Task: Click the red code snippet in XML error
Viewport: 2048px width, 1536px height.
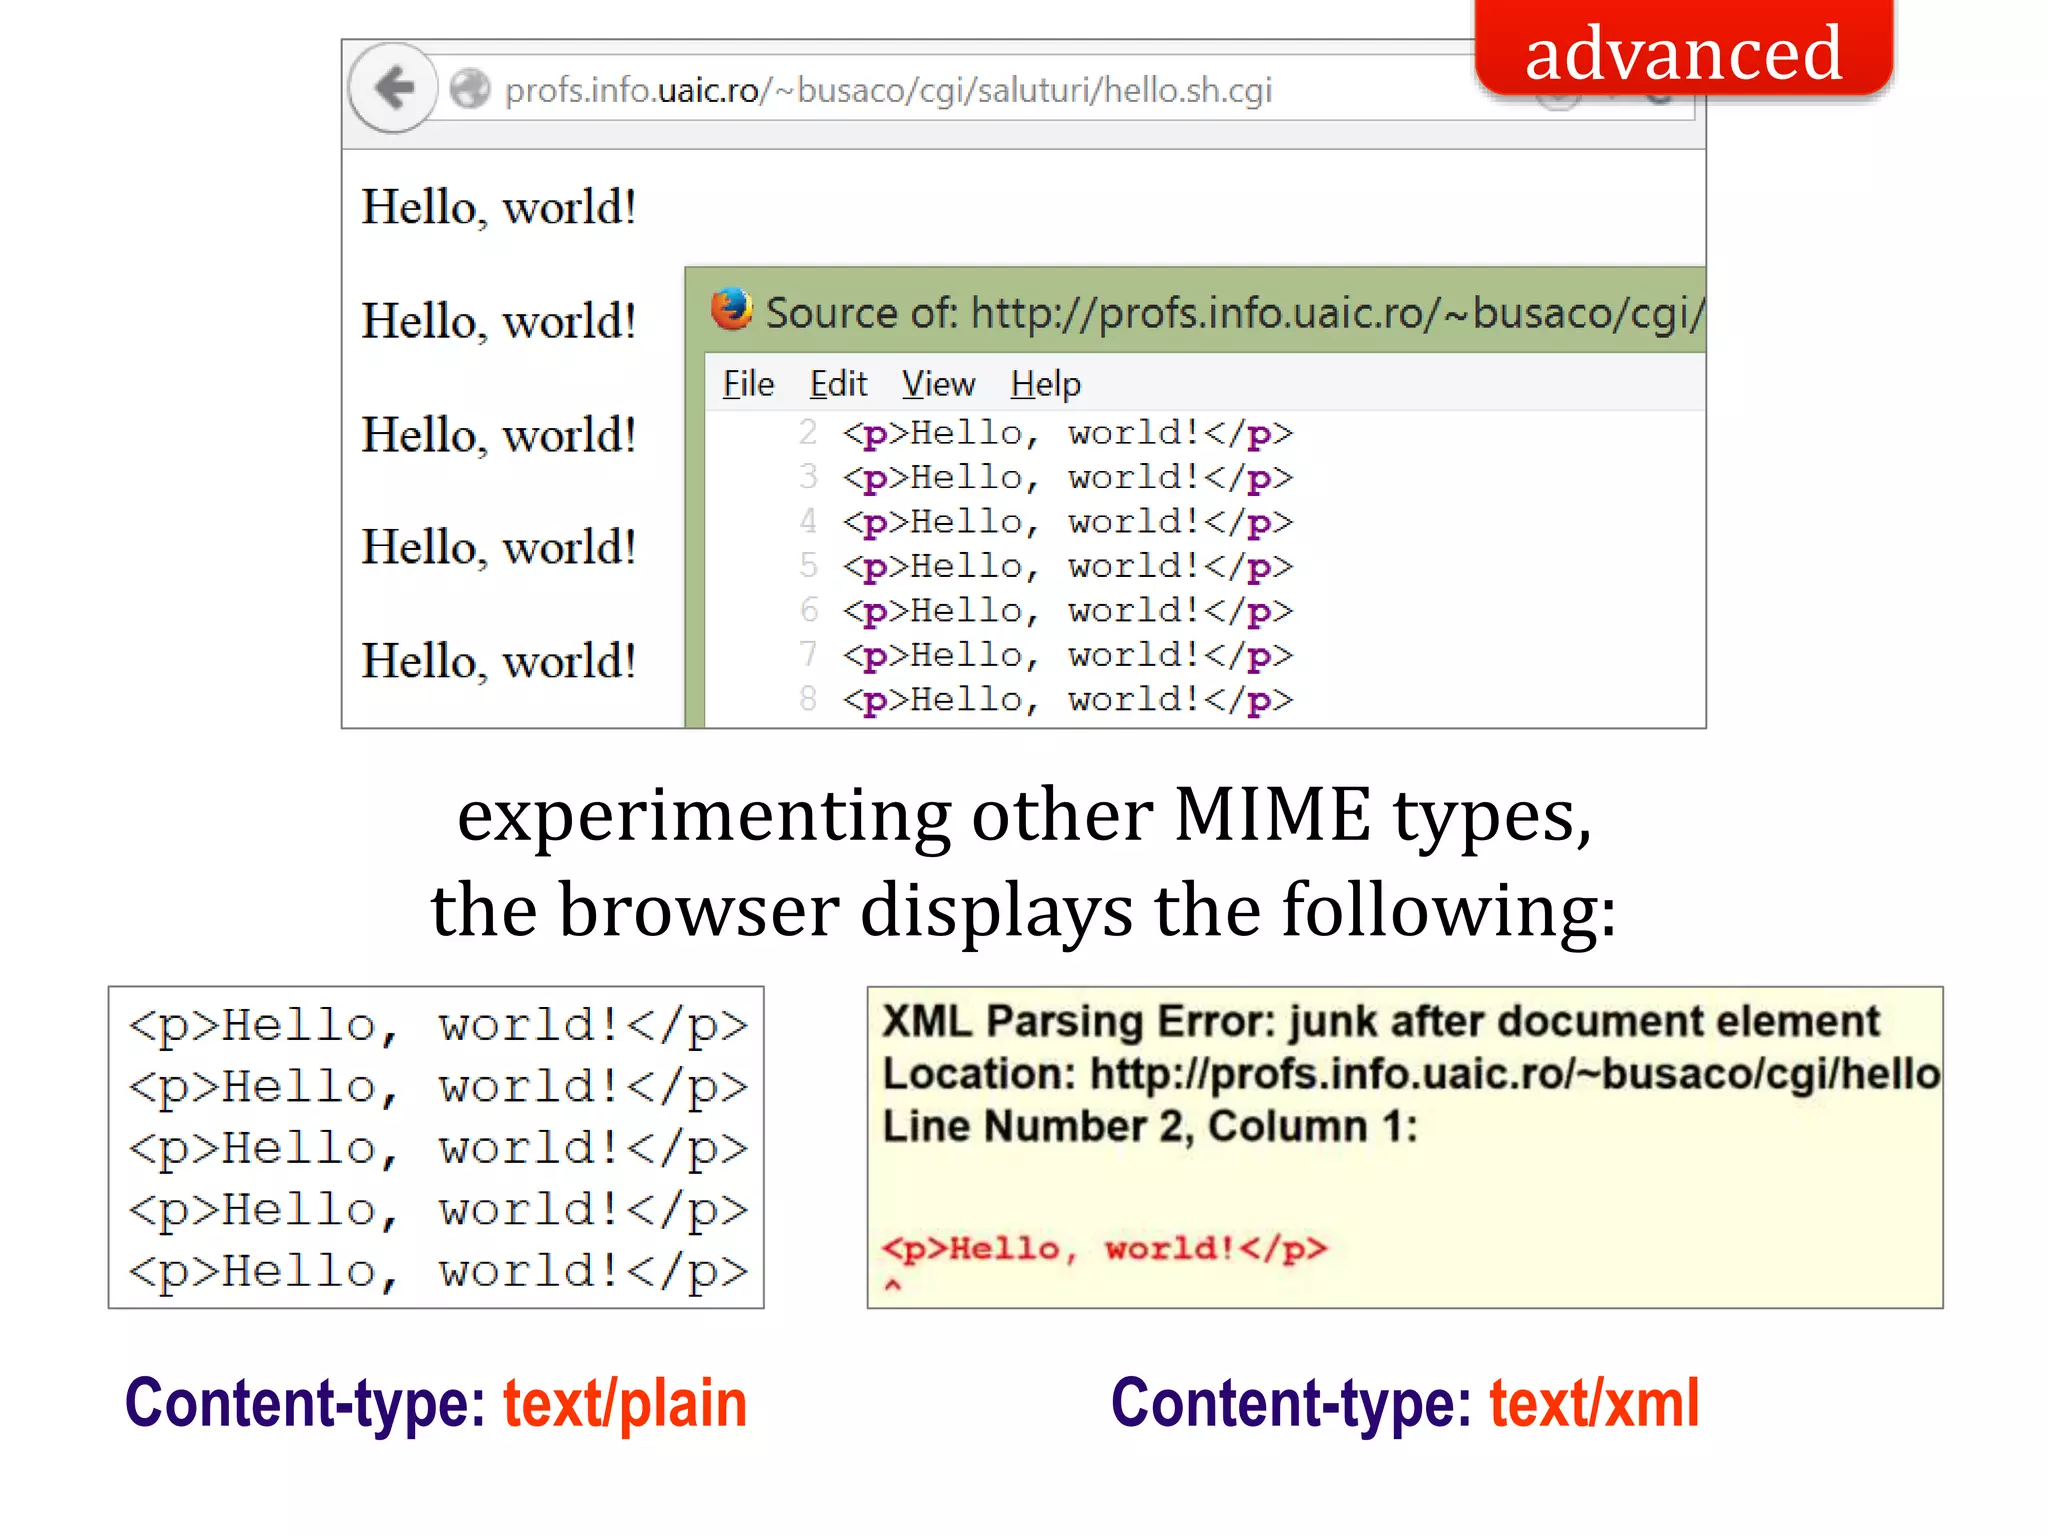Action: pos(1104,1248)
